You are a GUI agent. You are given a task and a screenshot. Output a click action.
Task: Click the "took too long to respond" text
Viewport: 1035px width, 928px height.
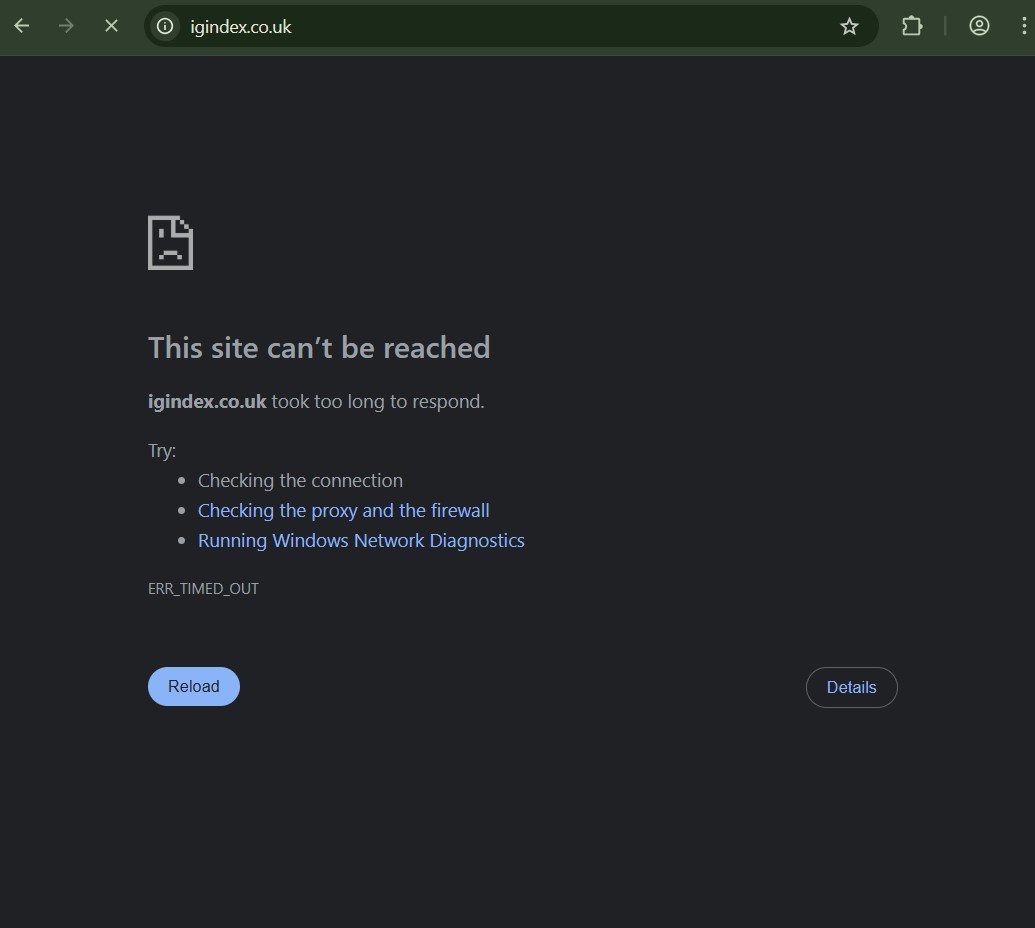(378, 401)
